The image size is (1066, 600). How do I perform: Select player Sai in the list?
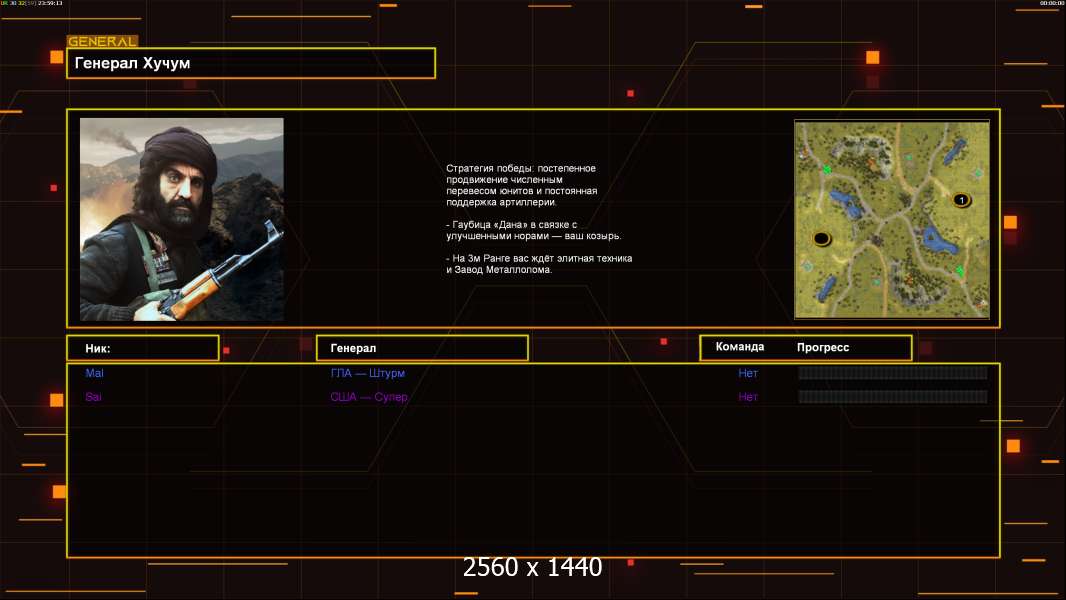point(93,397)
